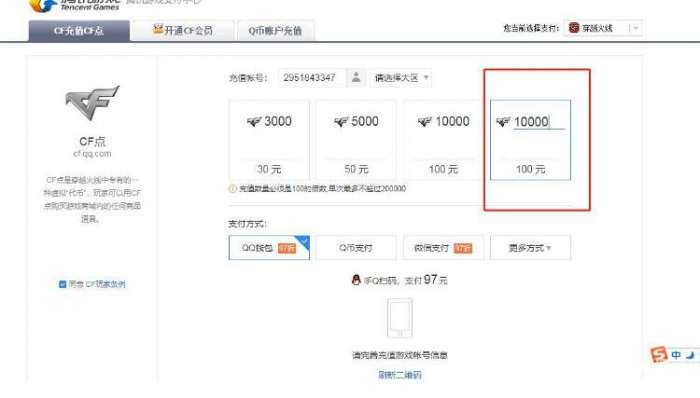The image size is (700, 398).
Task: Click the CF icon in the 5000 option
Action: click(x=341, y=121)
